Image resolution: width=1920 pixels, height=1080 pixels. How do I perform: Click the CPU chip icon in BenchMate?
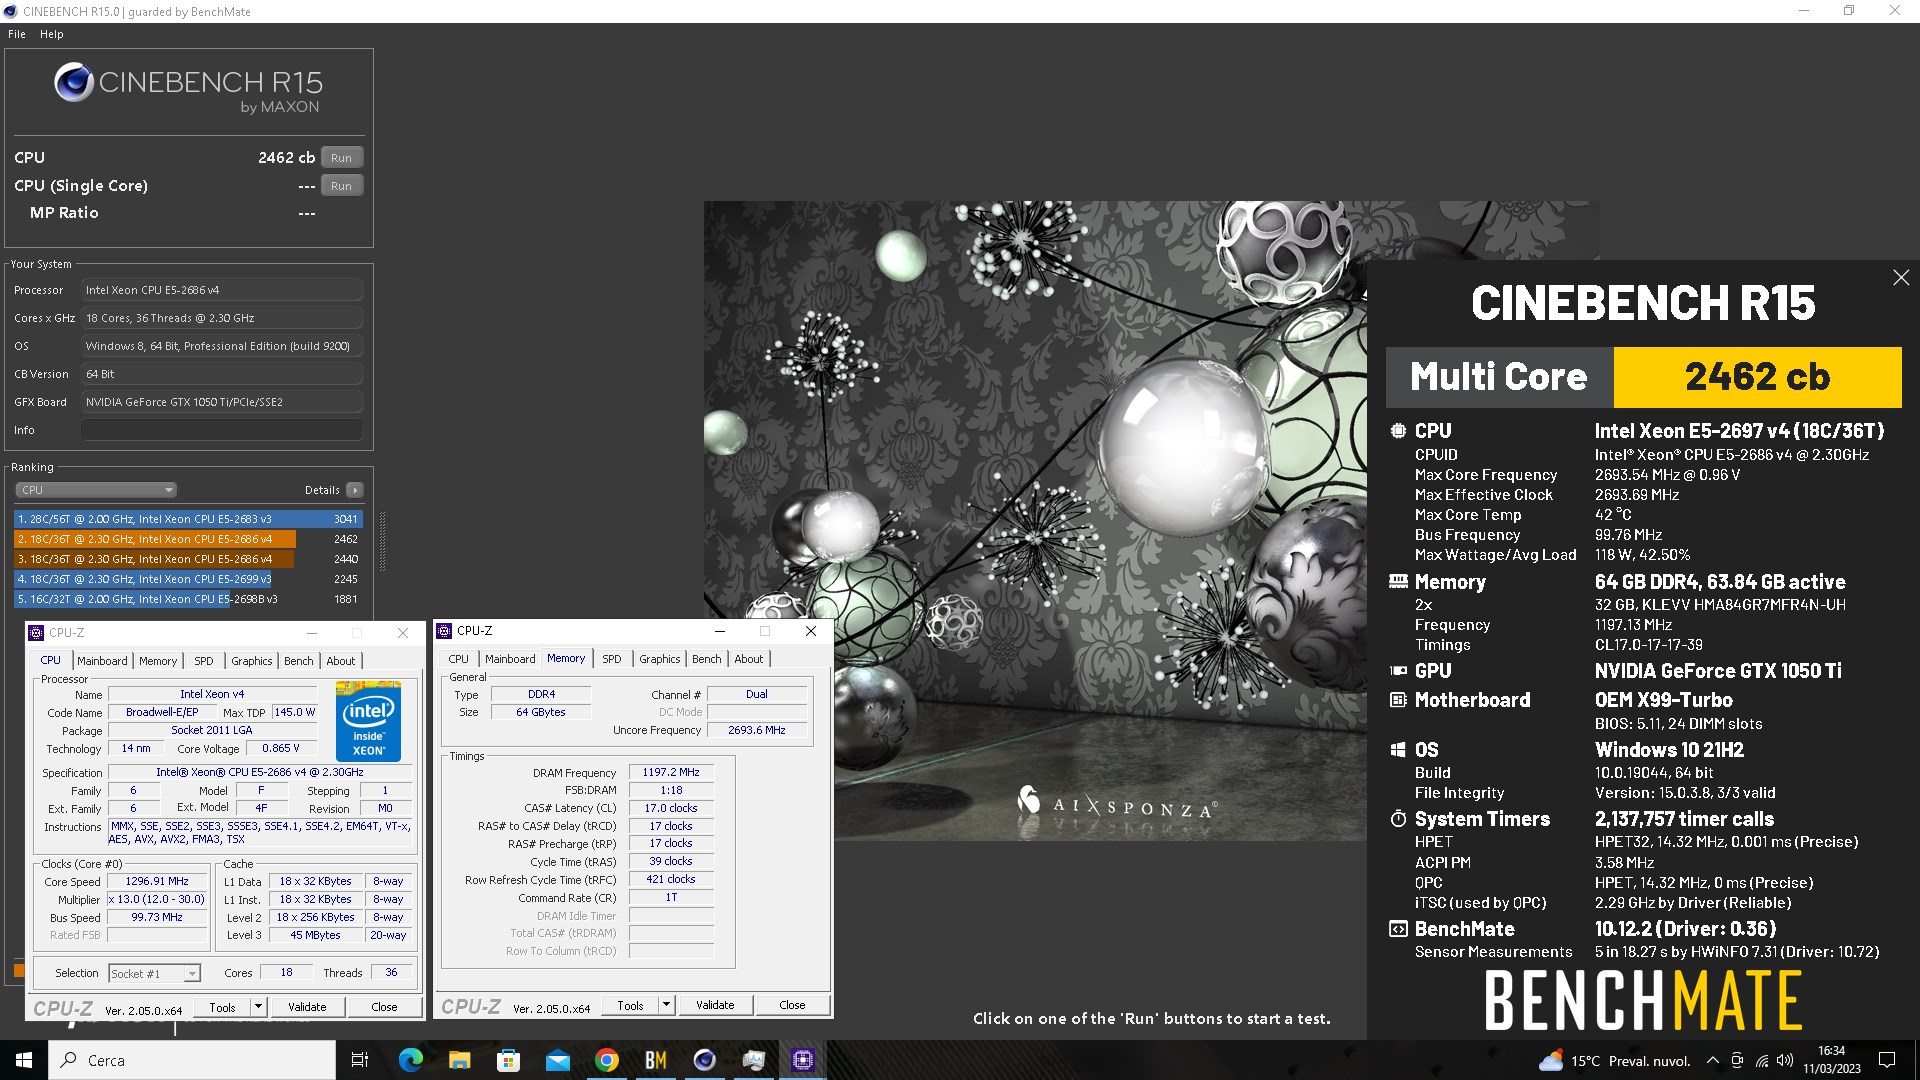coord(1398,431)
